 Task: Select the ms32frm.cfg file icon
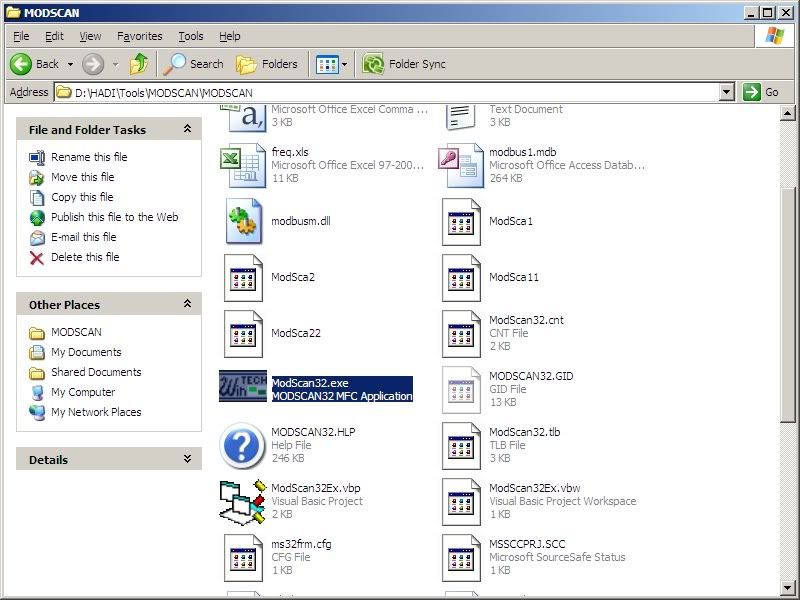243,558
